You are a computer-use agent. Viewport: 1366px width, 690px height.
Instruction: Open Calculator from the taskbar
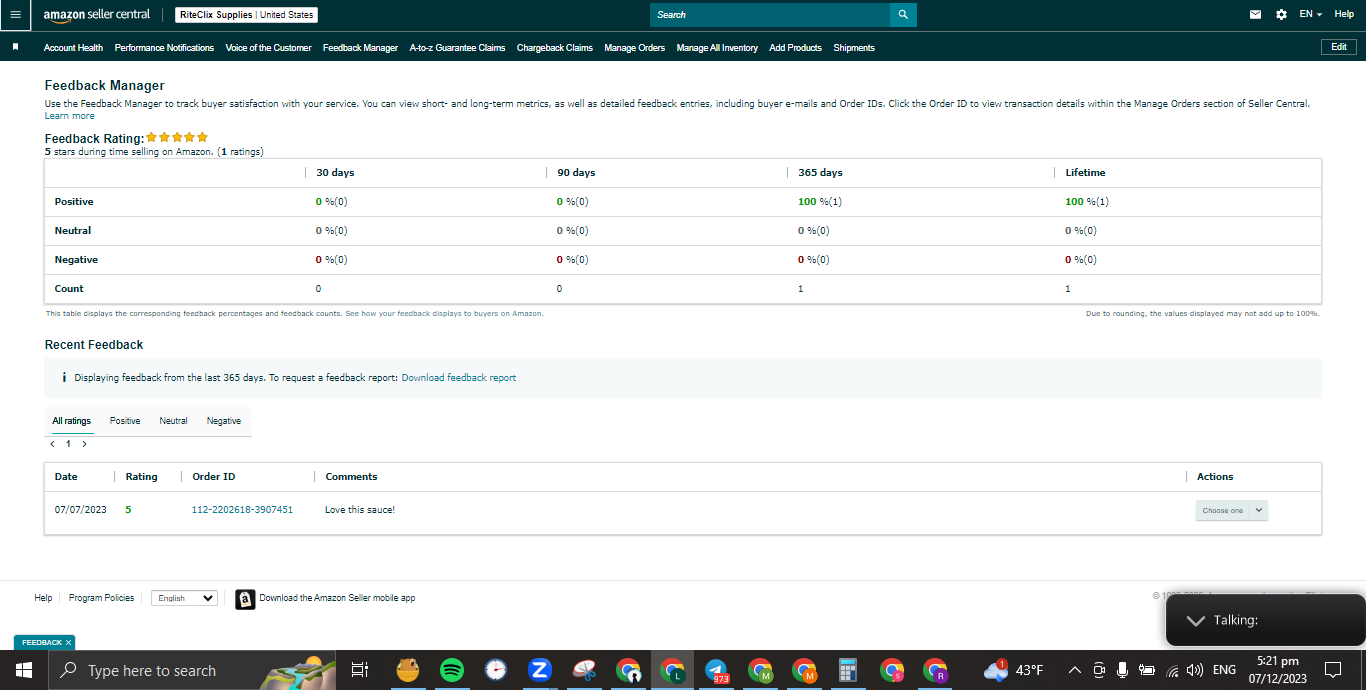[x=848, y=670]
